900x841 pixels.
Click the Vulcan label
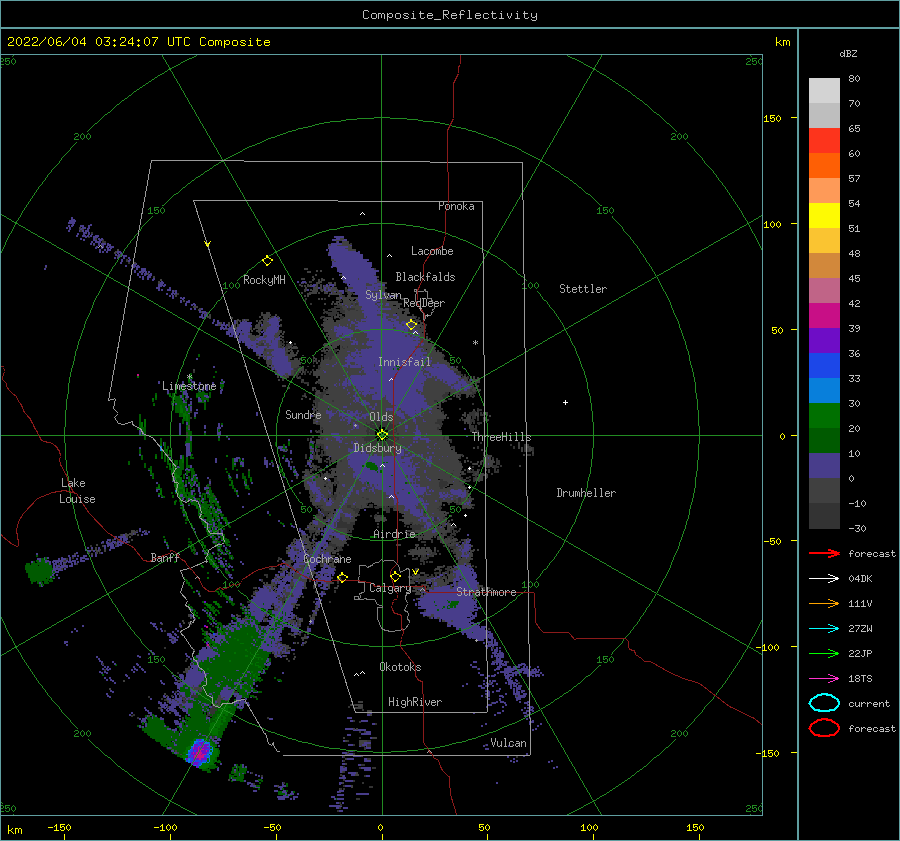coord(509,743)
